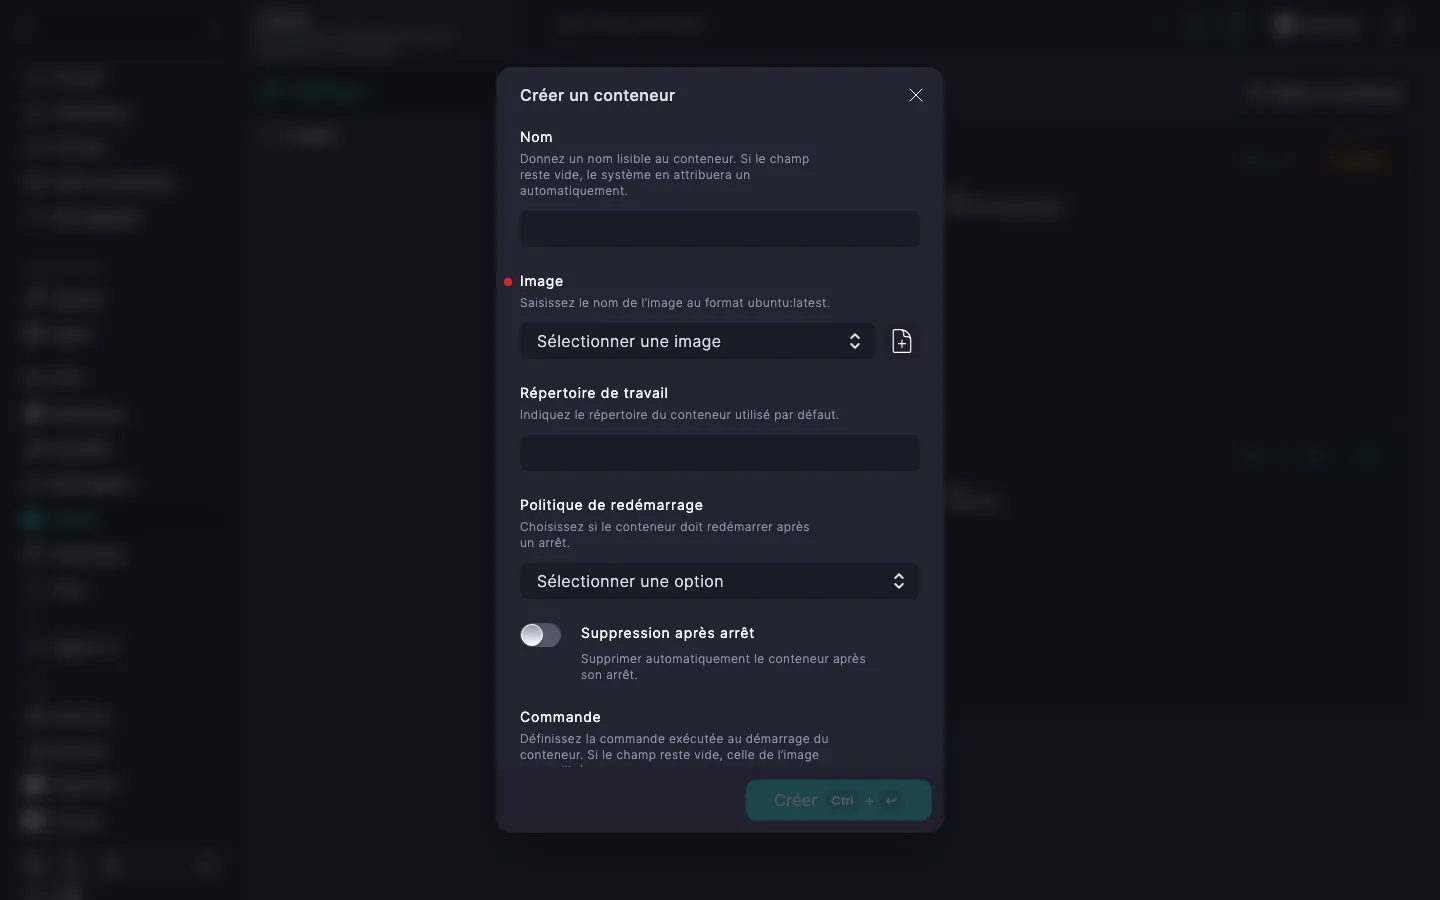This screenshot has height=900, width=1440.
Task: Click the Image dropdown chevron arrows
Action: [x=855, y=341]
